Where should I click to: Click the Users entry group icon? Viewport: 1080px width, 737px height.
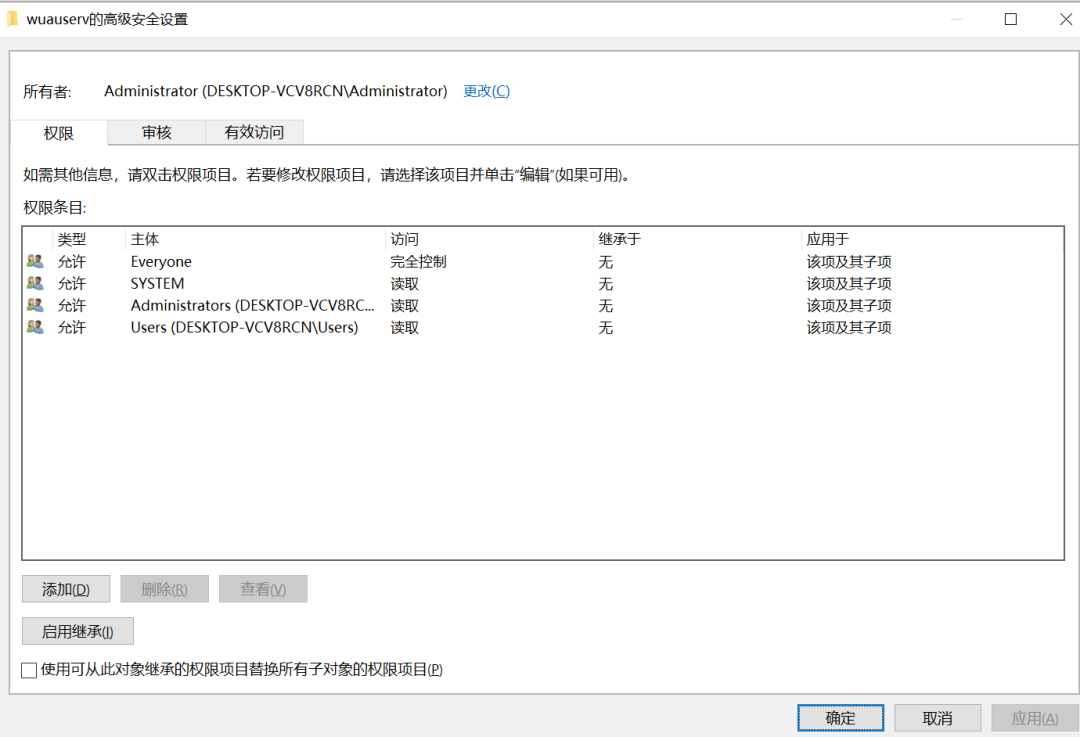click(x=35, y=328)
